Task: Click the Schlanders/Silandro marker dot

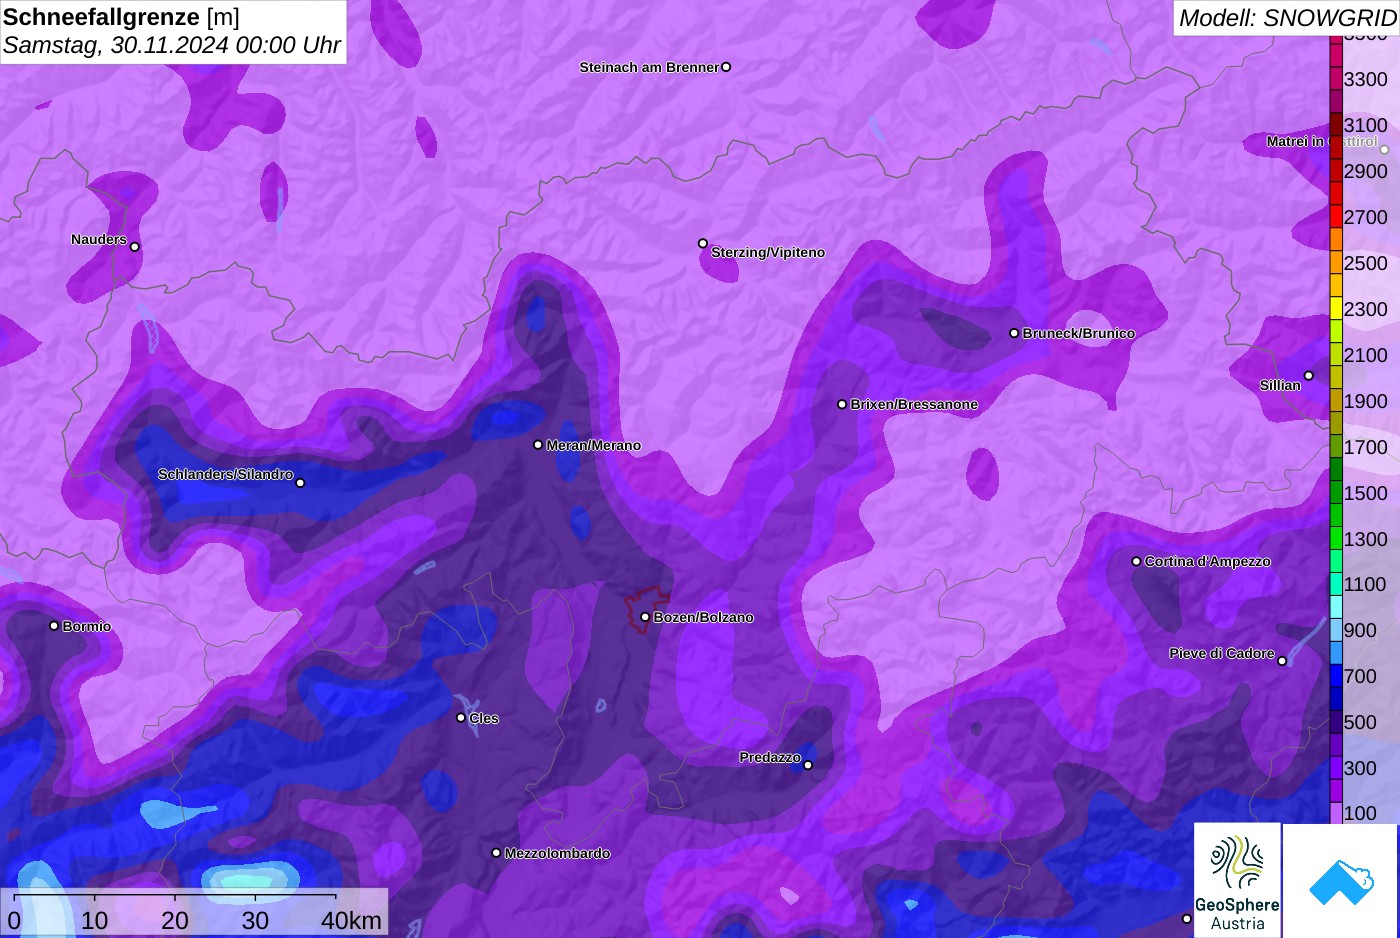Action: (x=300, y=483)
